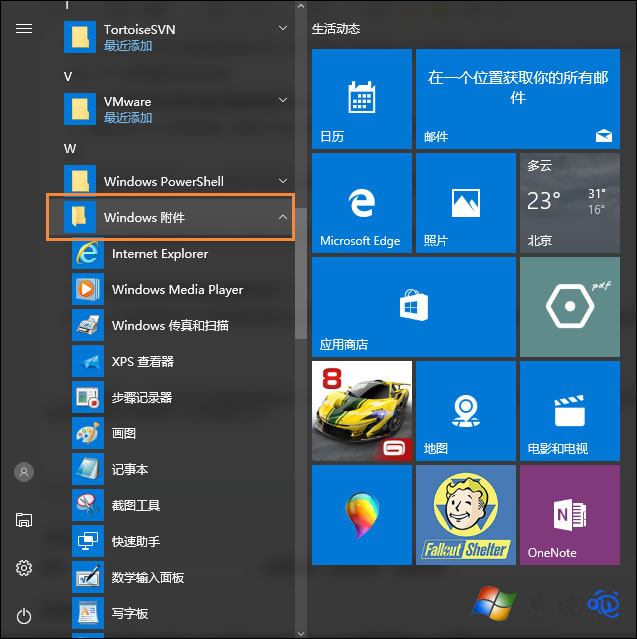Launch the 写字板 wordpad icon

88,613
